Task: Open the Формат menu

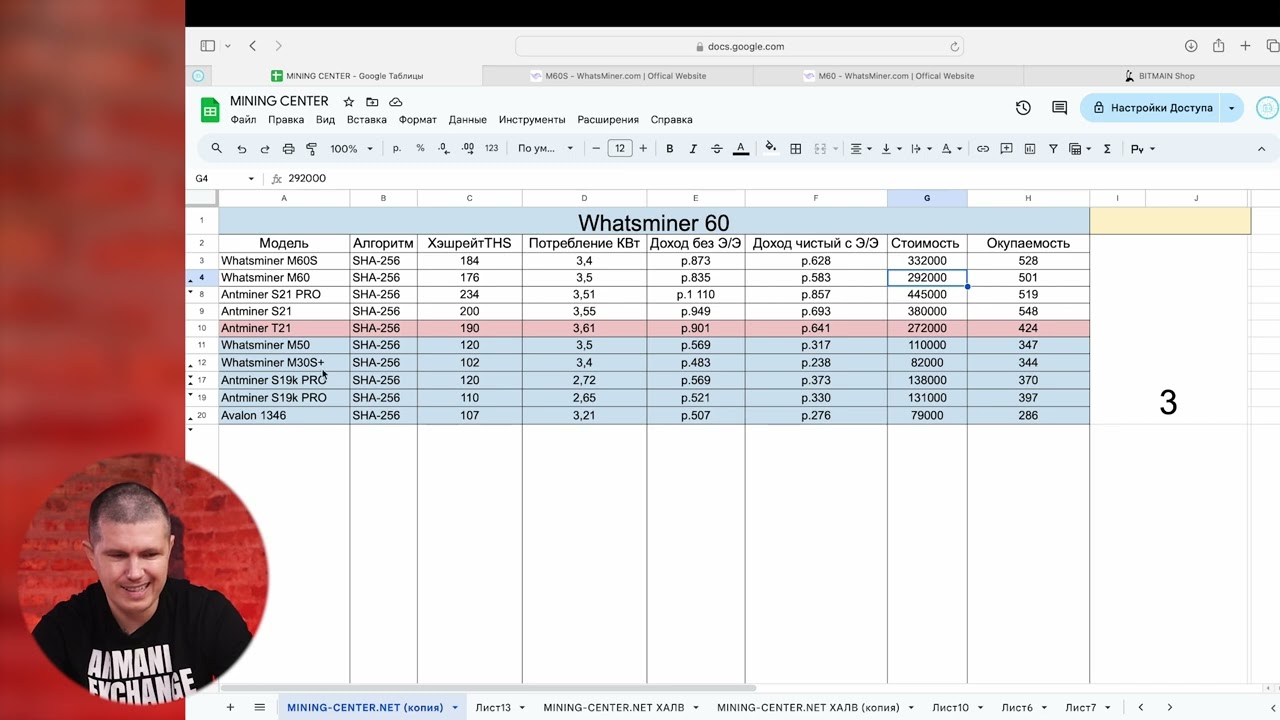Action: (x=418, y=120)
